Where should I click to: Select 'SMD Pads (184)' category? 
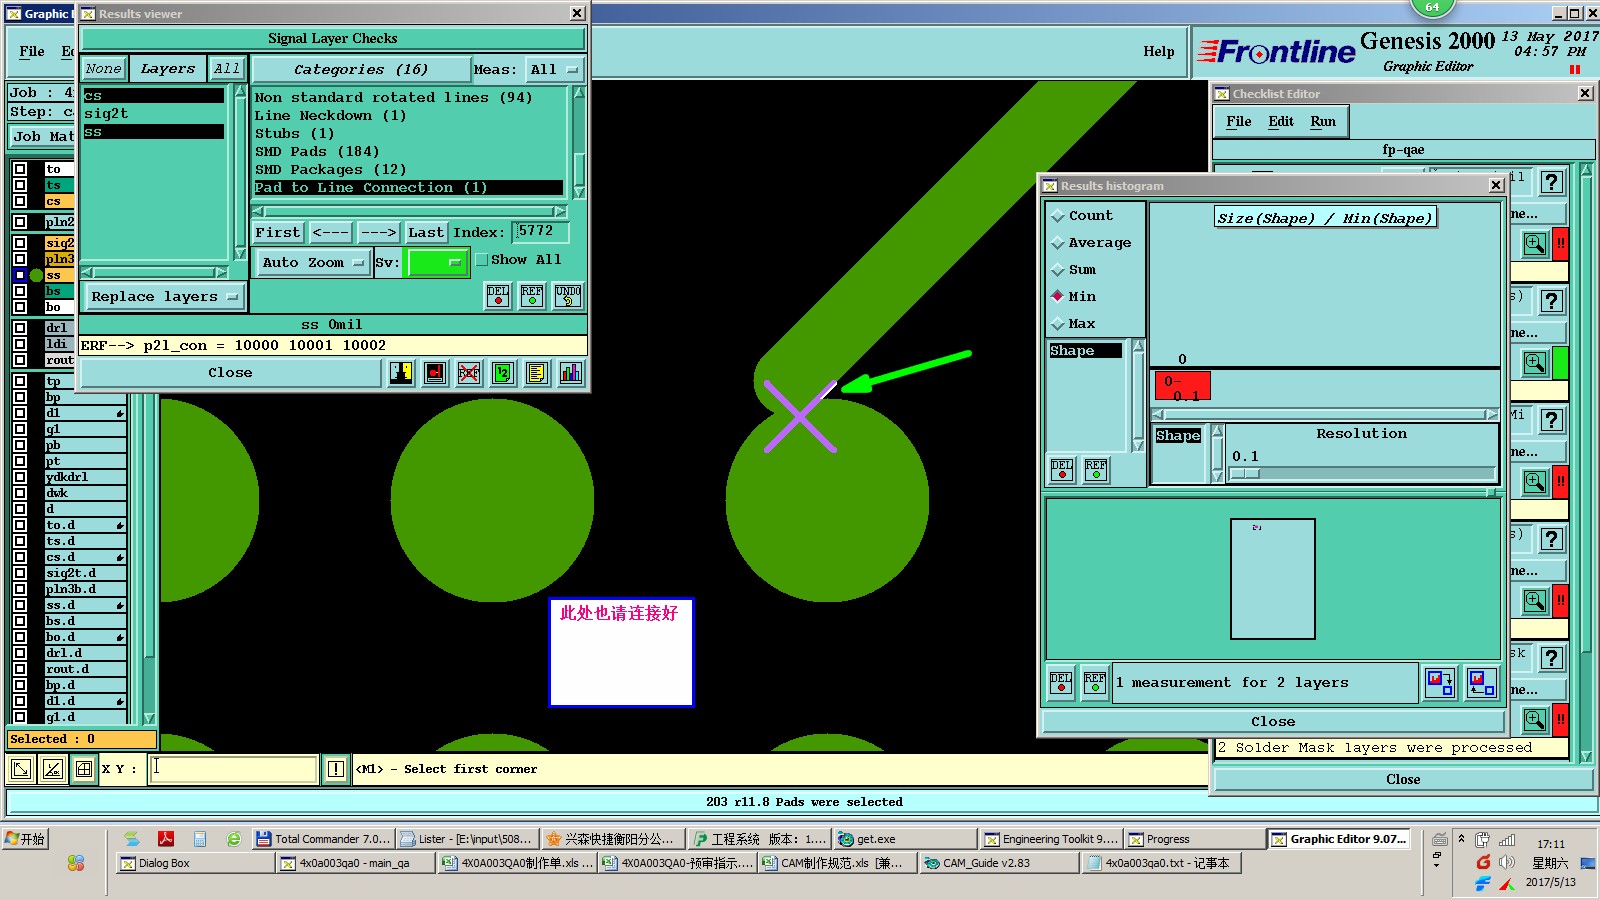point(317,152)
